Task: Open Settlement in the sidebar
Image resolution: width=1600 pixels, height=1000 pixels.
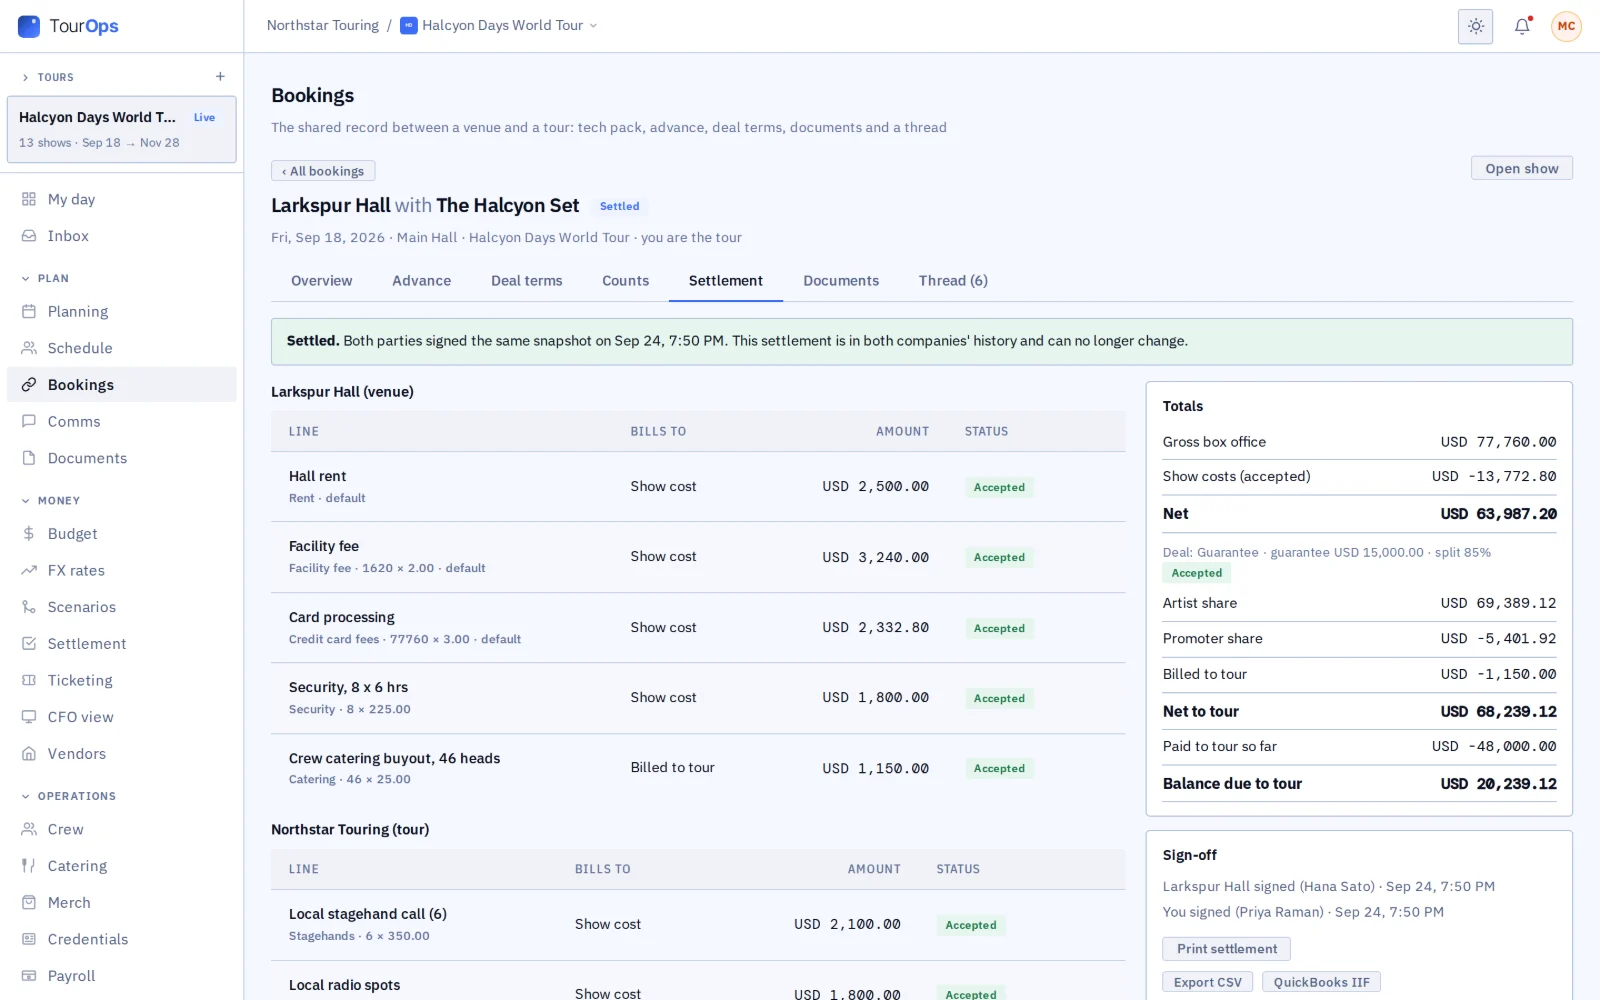Action: [122, 644]
